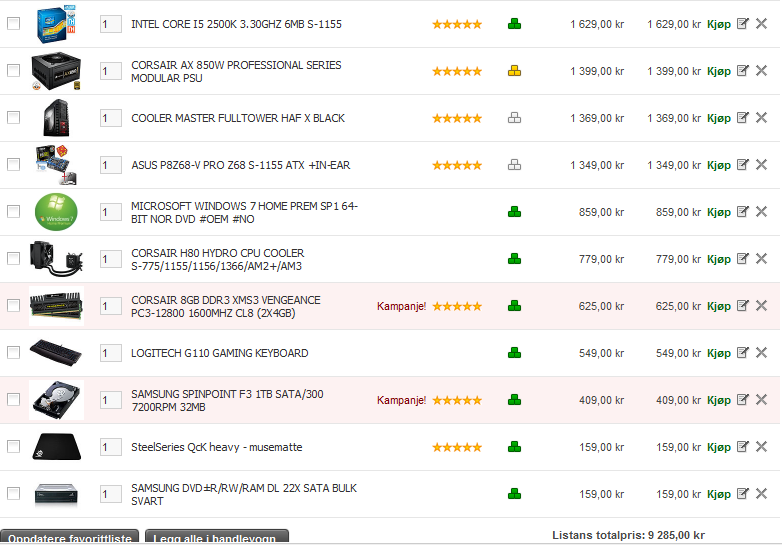The image size is (782, 545).
Task: Edit icon for Samsung Spinpoint F3 row
Action: click(x=743, y=399)
